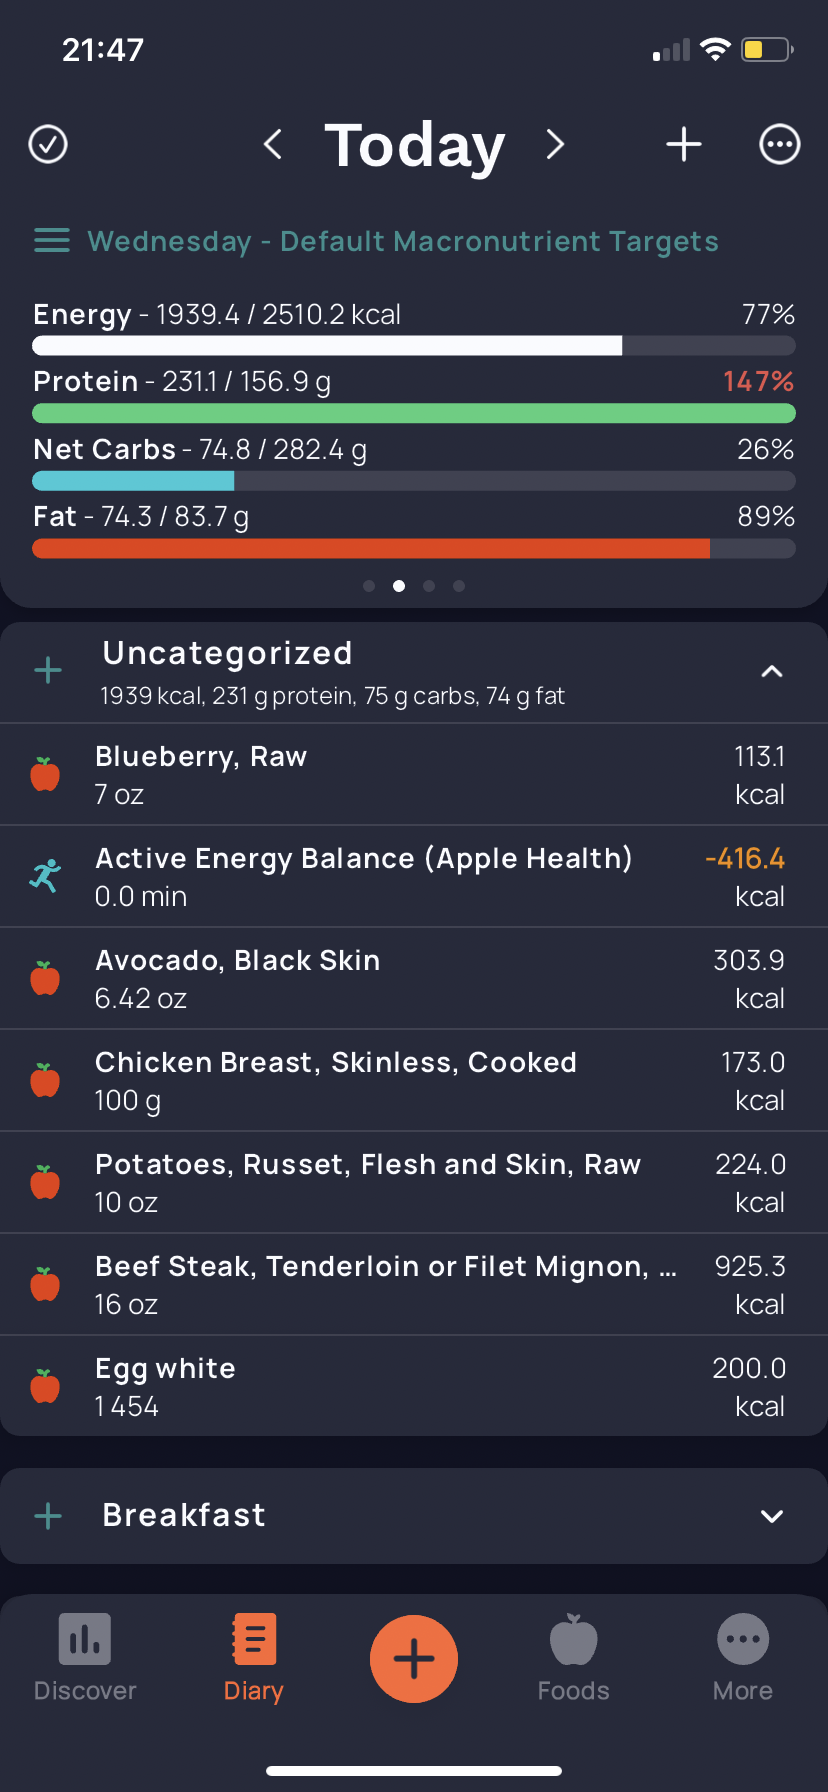Open the ellipsis options menu in header

(779, 144)
